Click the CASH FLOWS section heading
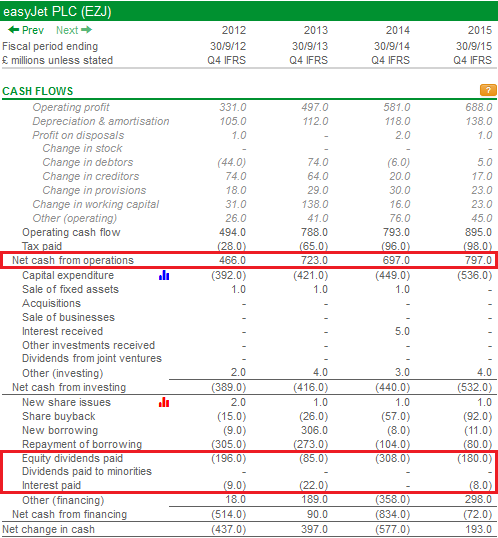This screenshot has width=498, height=538. click(x=38, y=91)
